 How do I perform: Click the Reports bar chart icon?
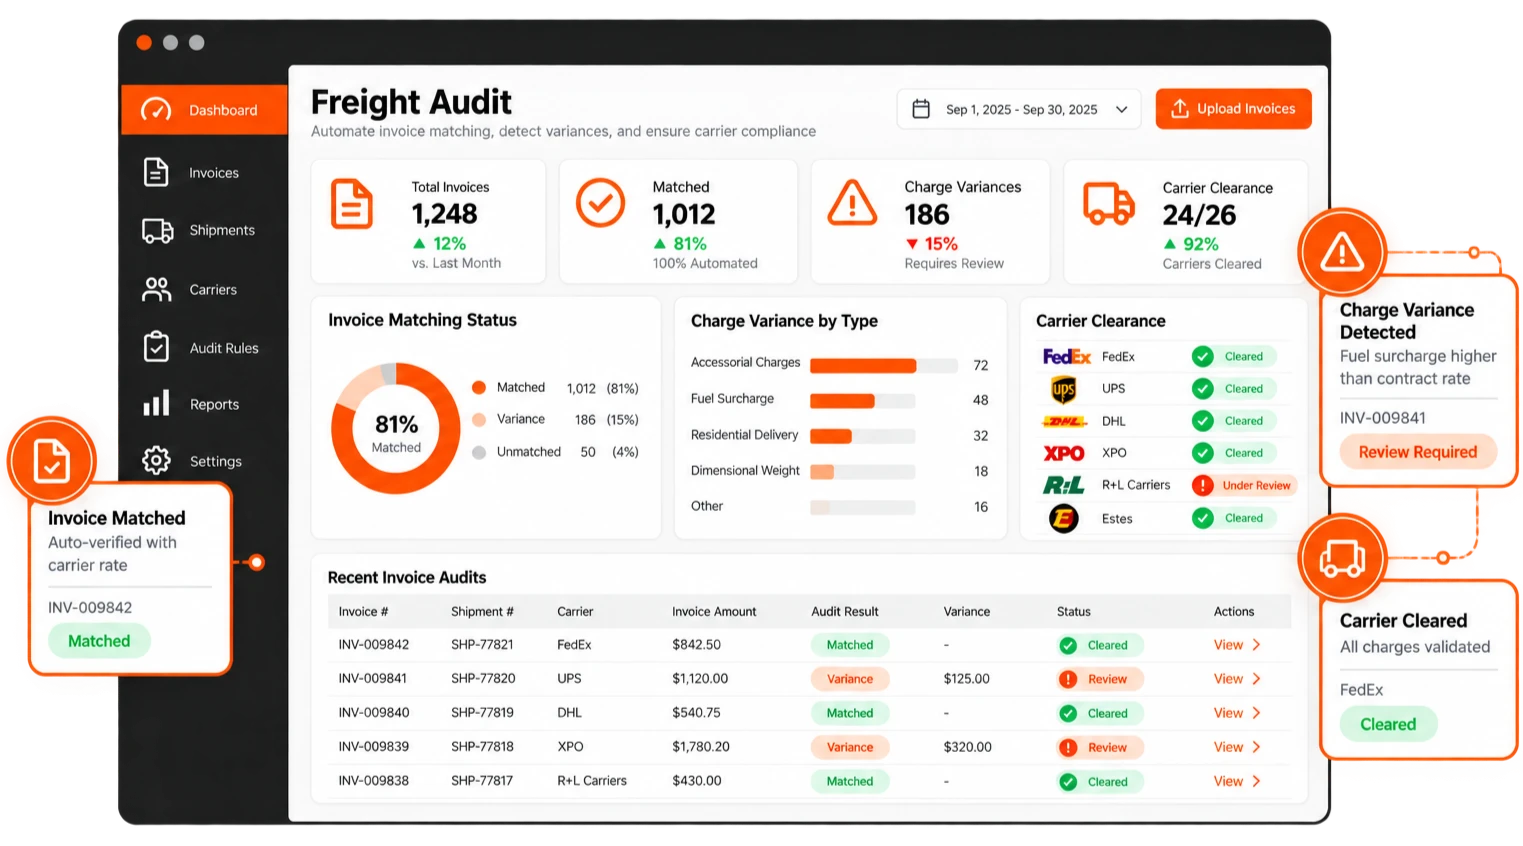[x=156, y=403]
